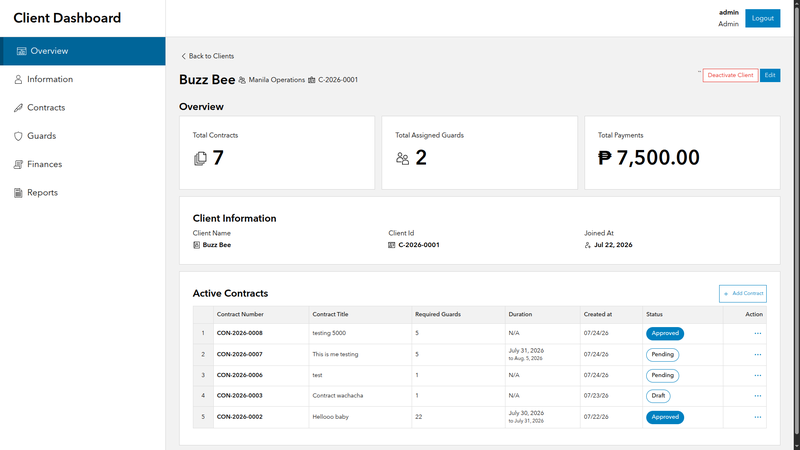Viewport: 800px width, 450px height.
Task: Click the ID icon beside header C-2026-0001
Action: 312,80
